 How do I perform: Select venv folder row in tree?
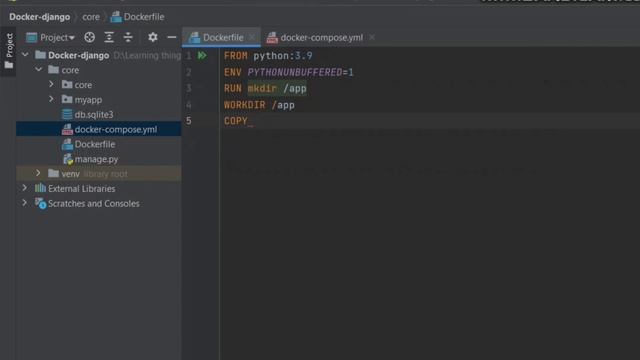point(99,174)
